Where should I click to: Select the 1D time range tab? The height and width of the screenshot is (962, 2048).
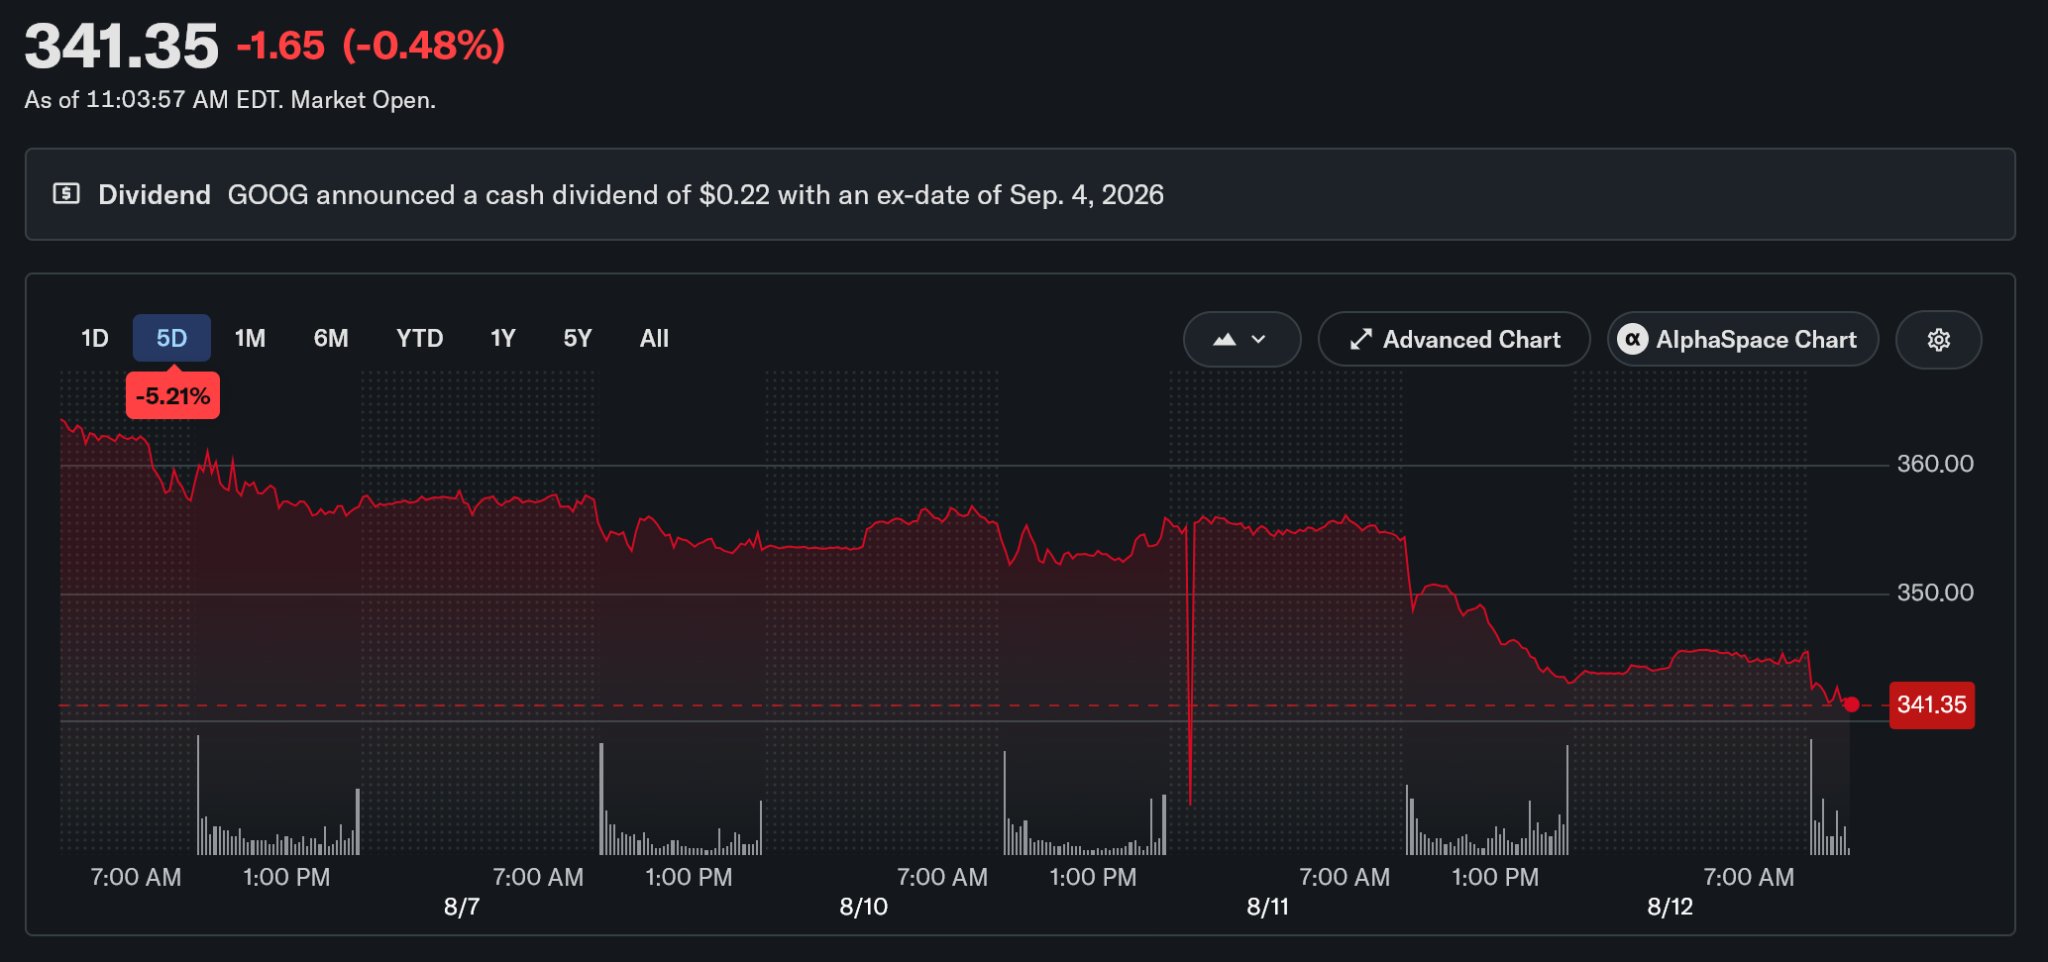(95, 338)
